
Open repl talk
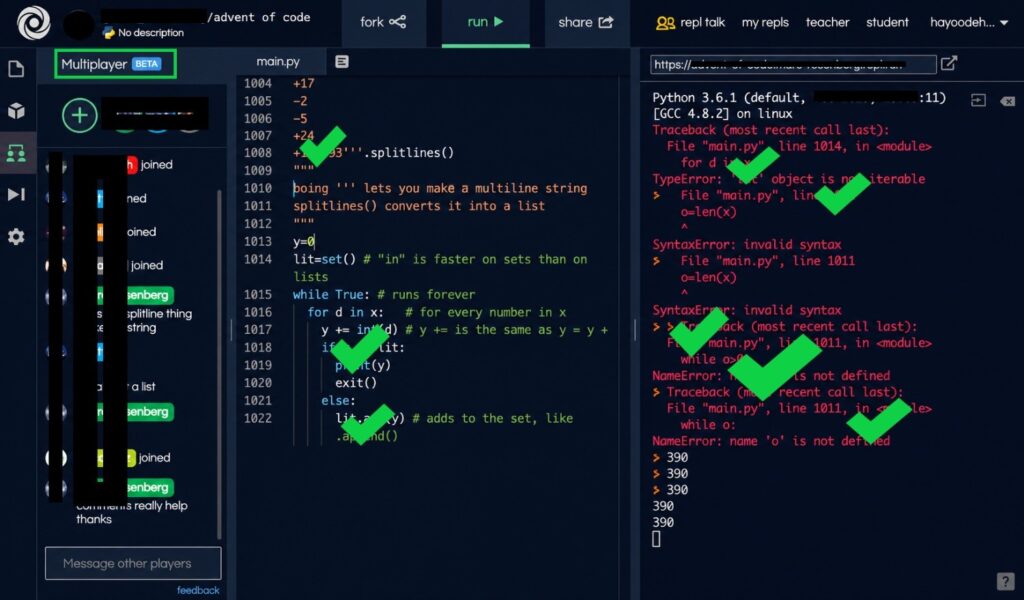[x=690, y=22]
